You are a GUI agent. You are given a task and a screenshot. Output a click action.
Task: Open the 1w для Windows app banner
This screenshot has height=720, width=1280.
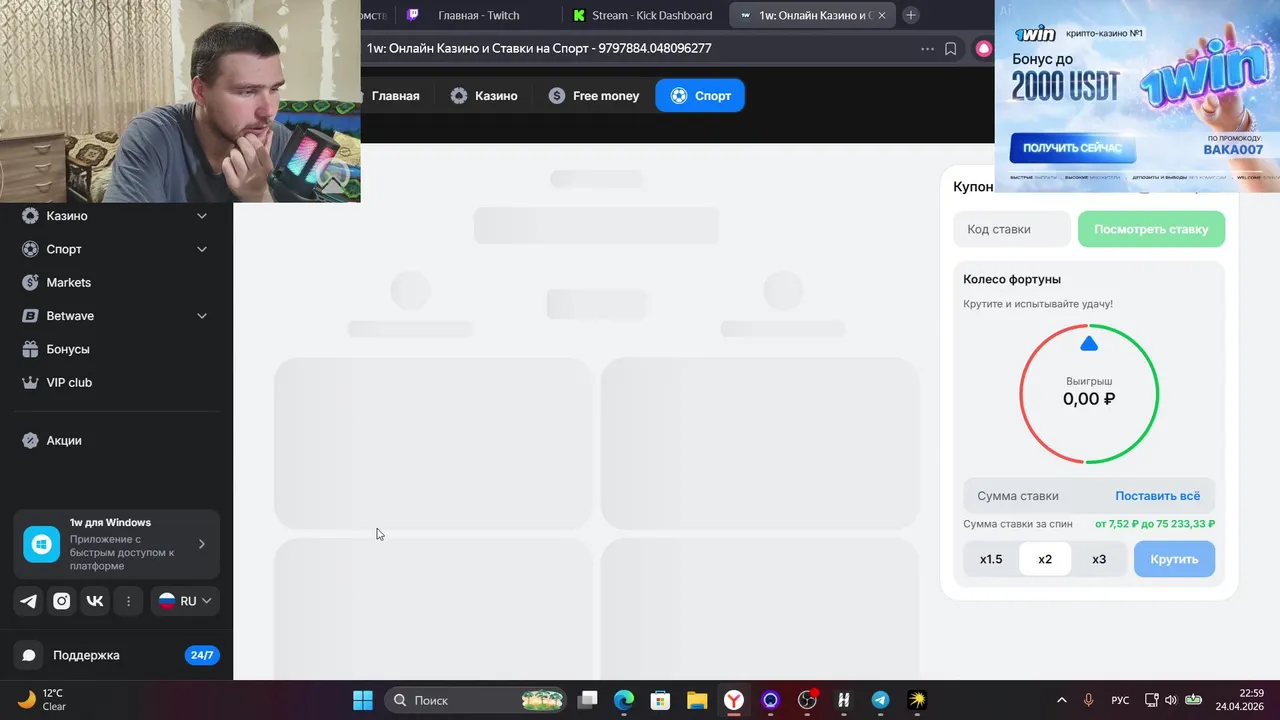116,544
